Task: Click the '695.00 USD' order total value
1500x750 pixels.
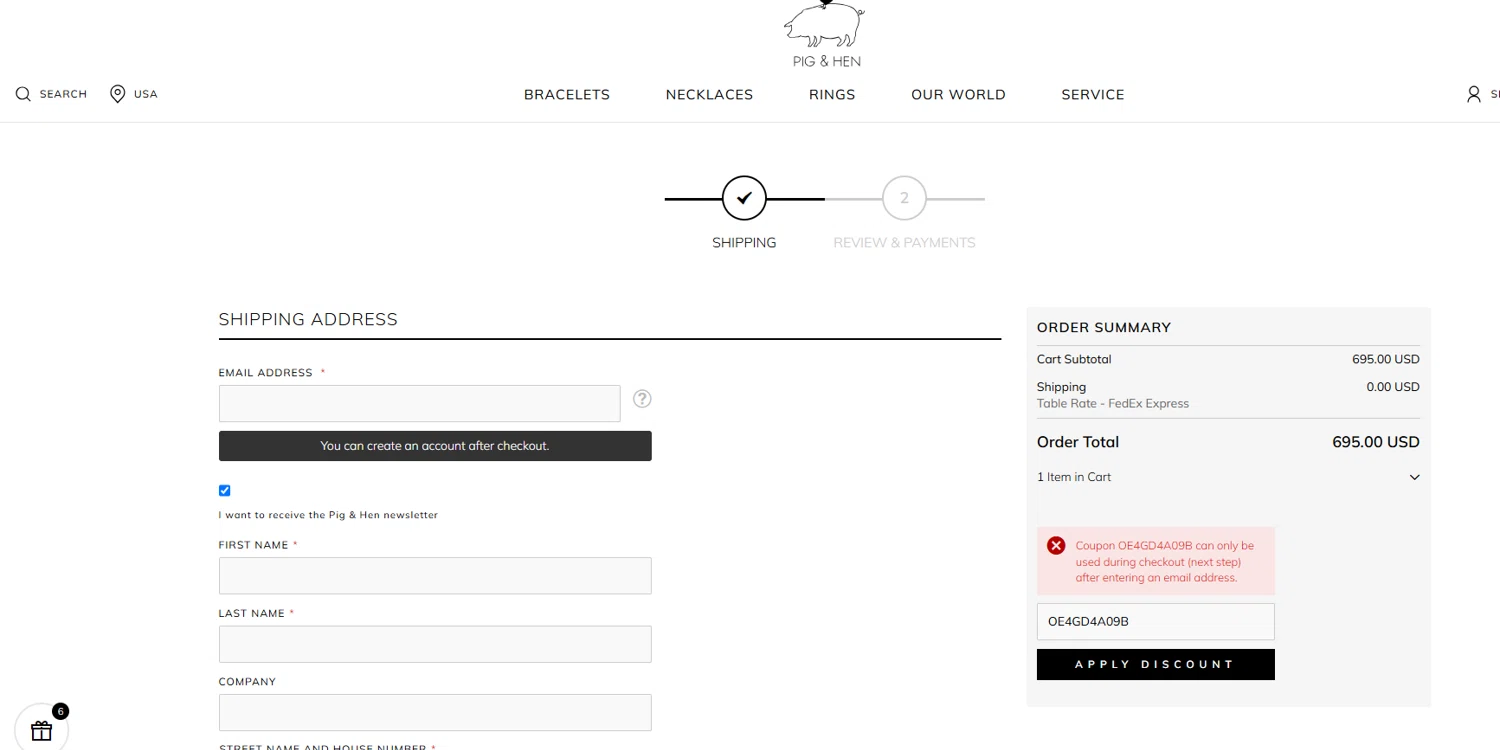Action: point(1376,442)
